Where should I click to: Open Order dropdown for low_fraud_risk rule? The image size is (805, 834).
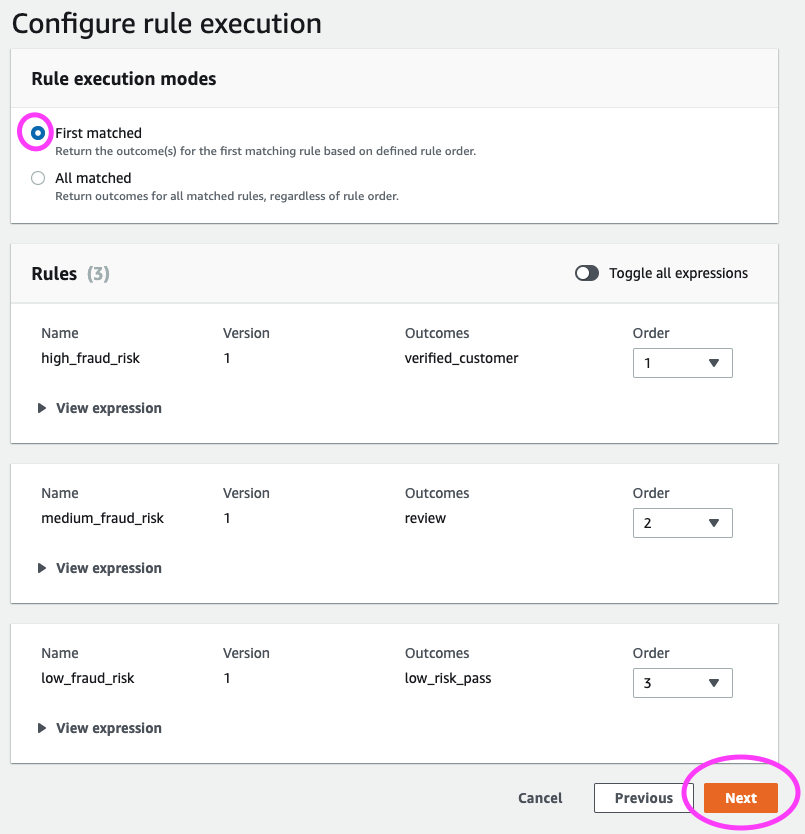[x=682, y=683]
